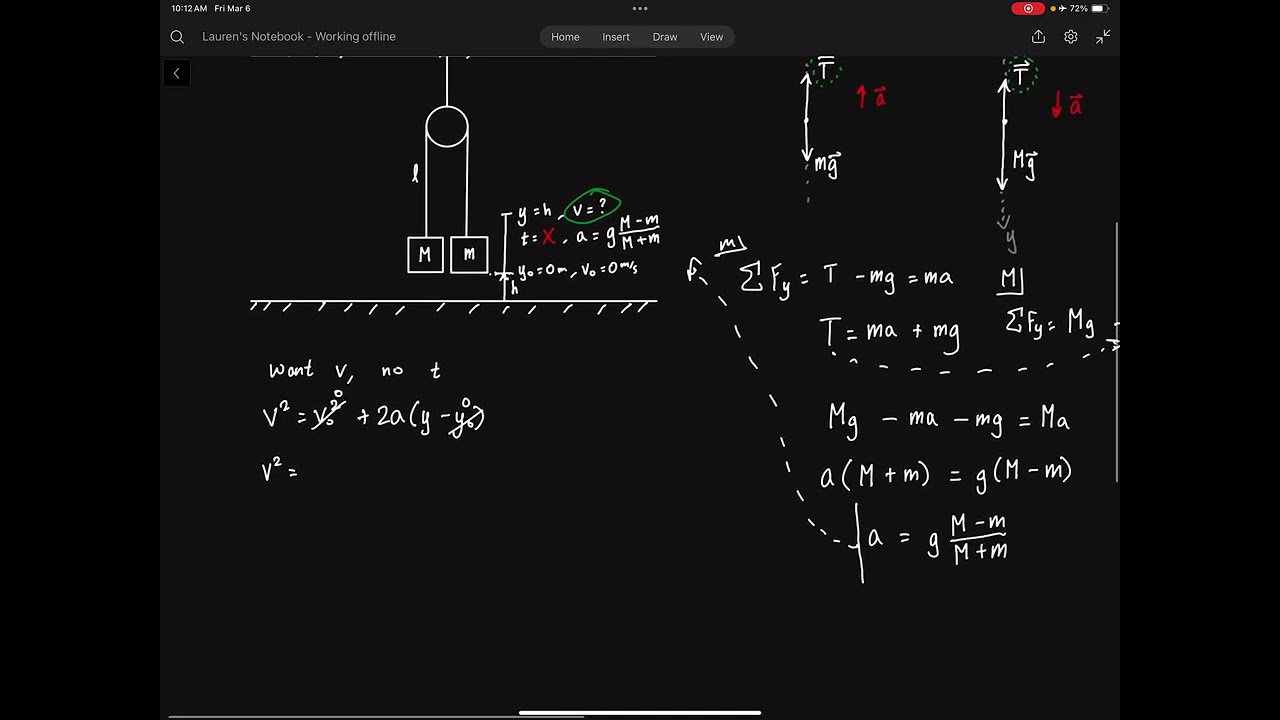The image size is (1280, 720).
Task: Tap Lauren's Notebook title
Action: (299, 37)
